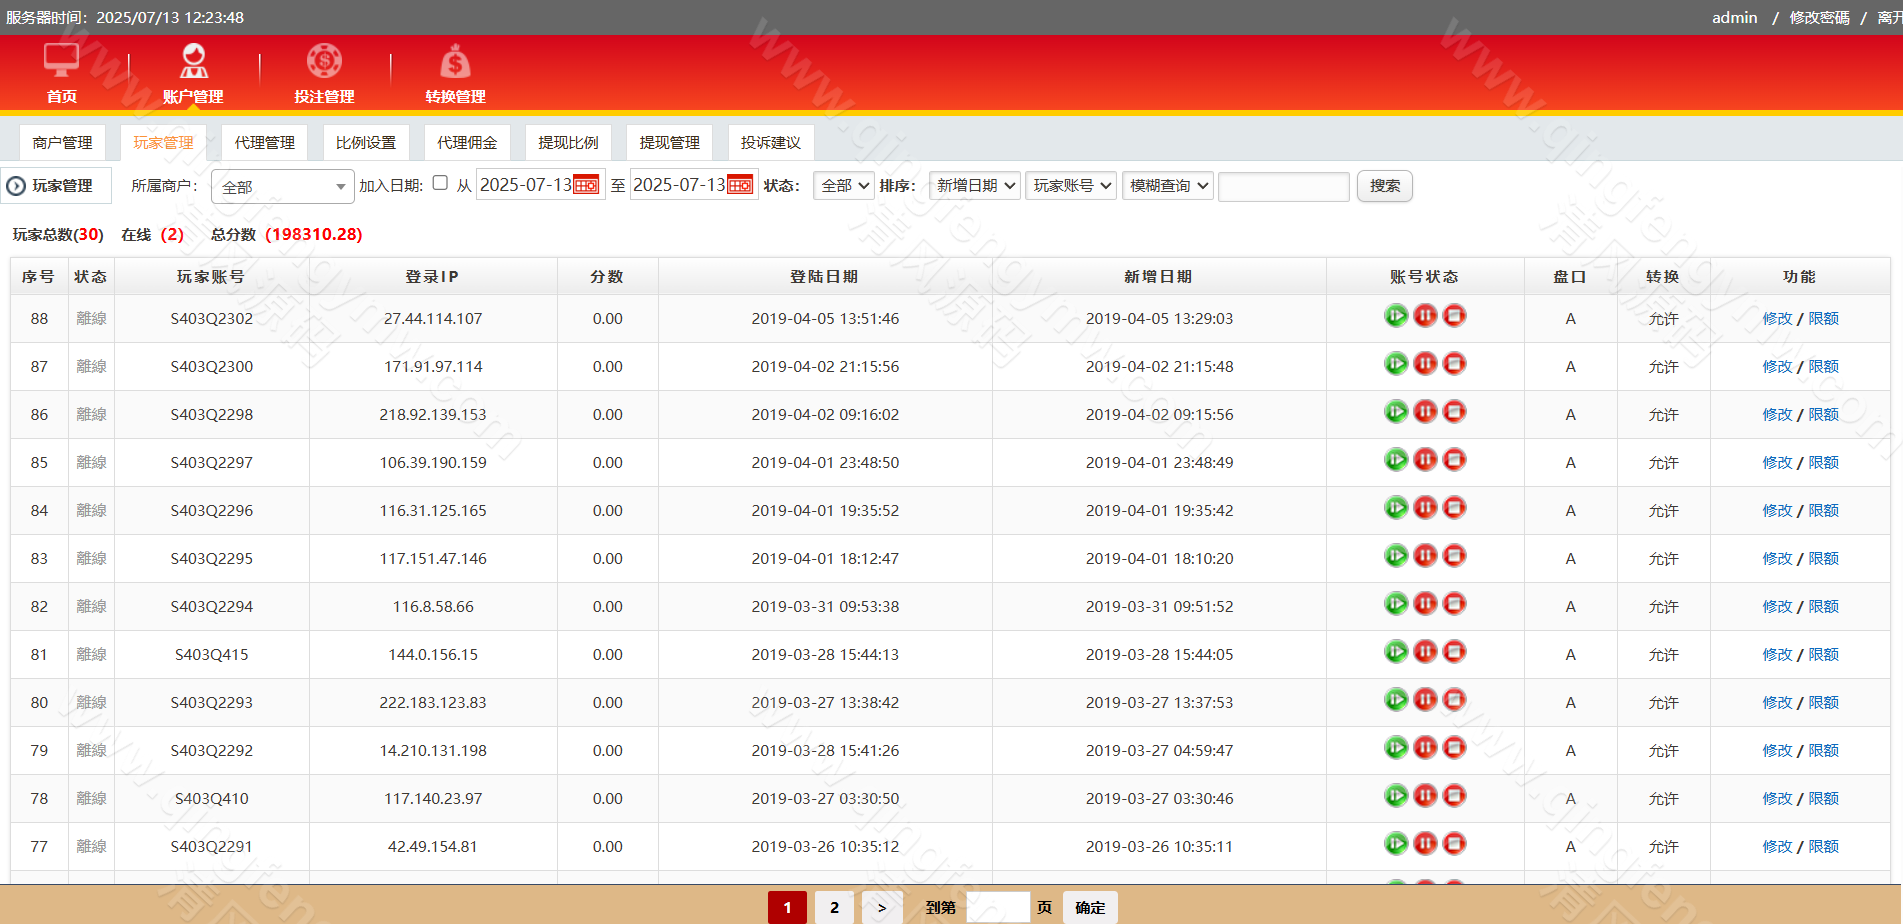Click red stop icon for player S403Q2296
This screenshot has height=924, width=1903.
(1455, 508)
